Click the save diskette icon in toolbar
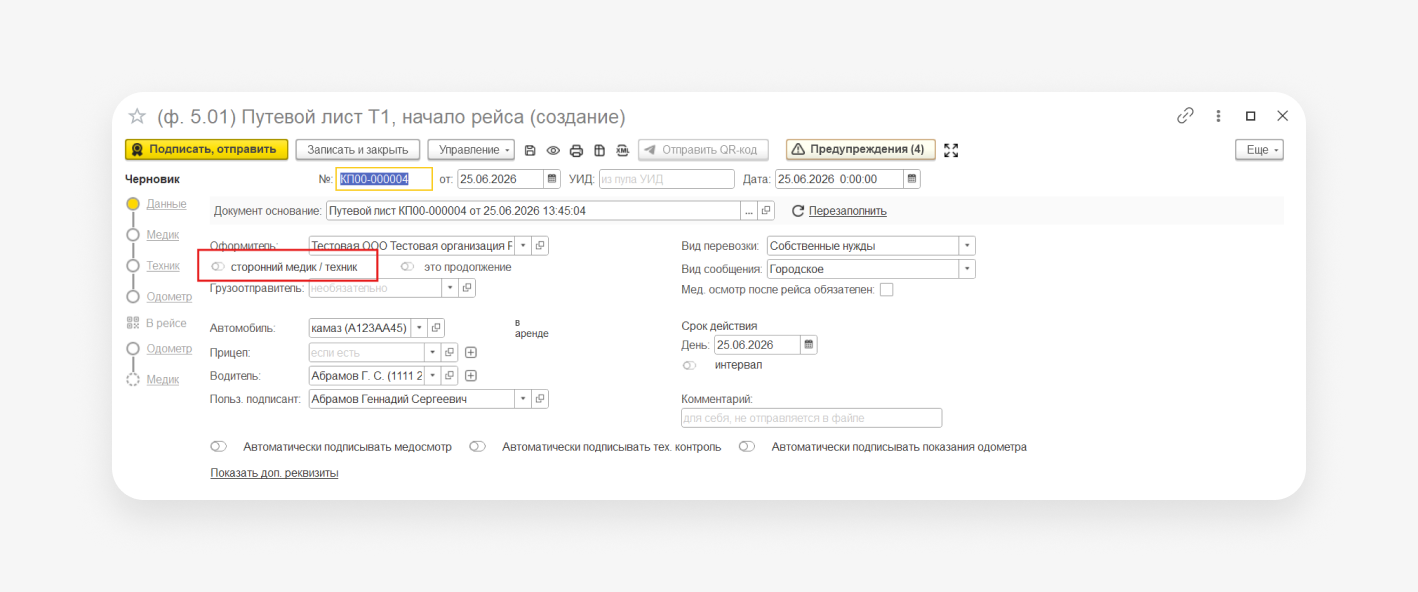 tap(530, 150)
